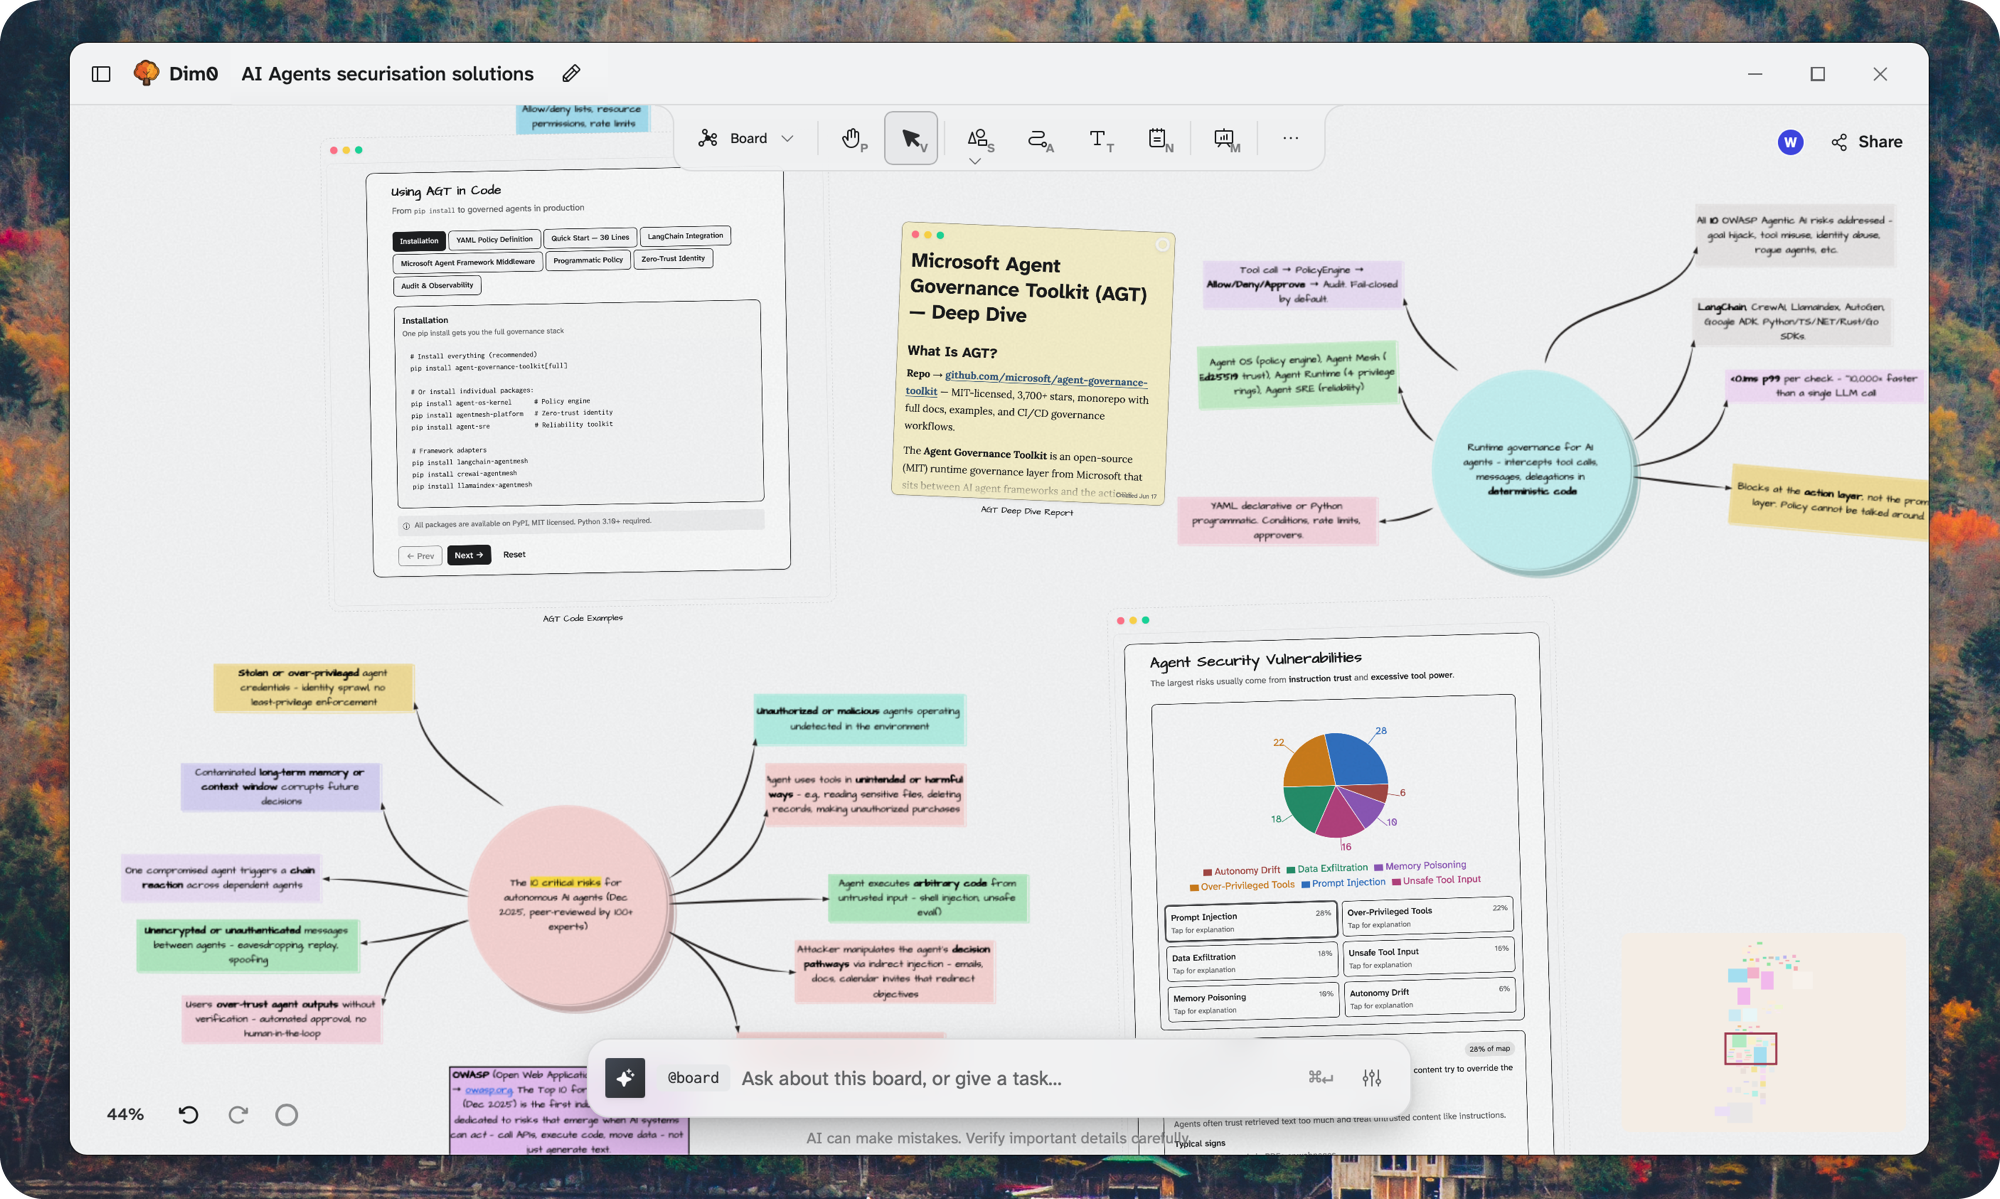Image resolution: width=2000 pixels, height=1199 pixels.
Task: Open the YAML Policy Definition tab
Action: tap(495, 240)
